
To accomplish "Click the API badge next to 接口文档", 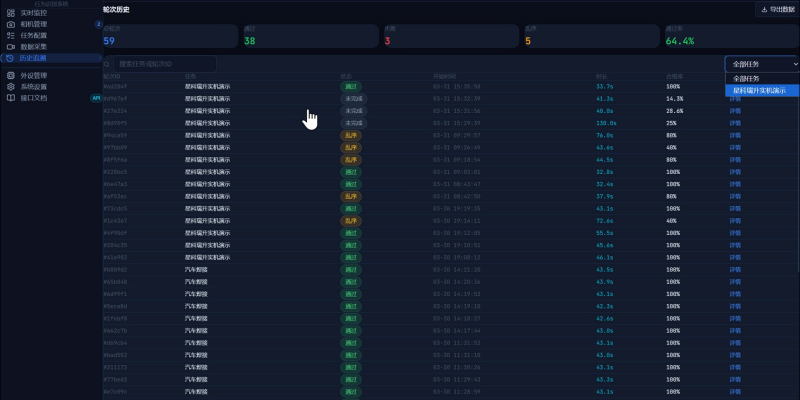I will (96, 98).
